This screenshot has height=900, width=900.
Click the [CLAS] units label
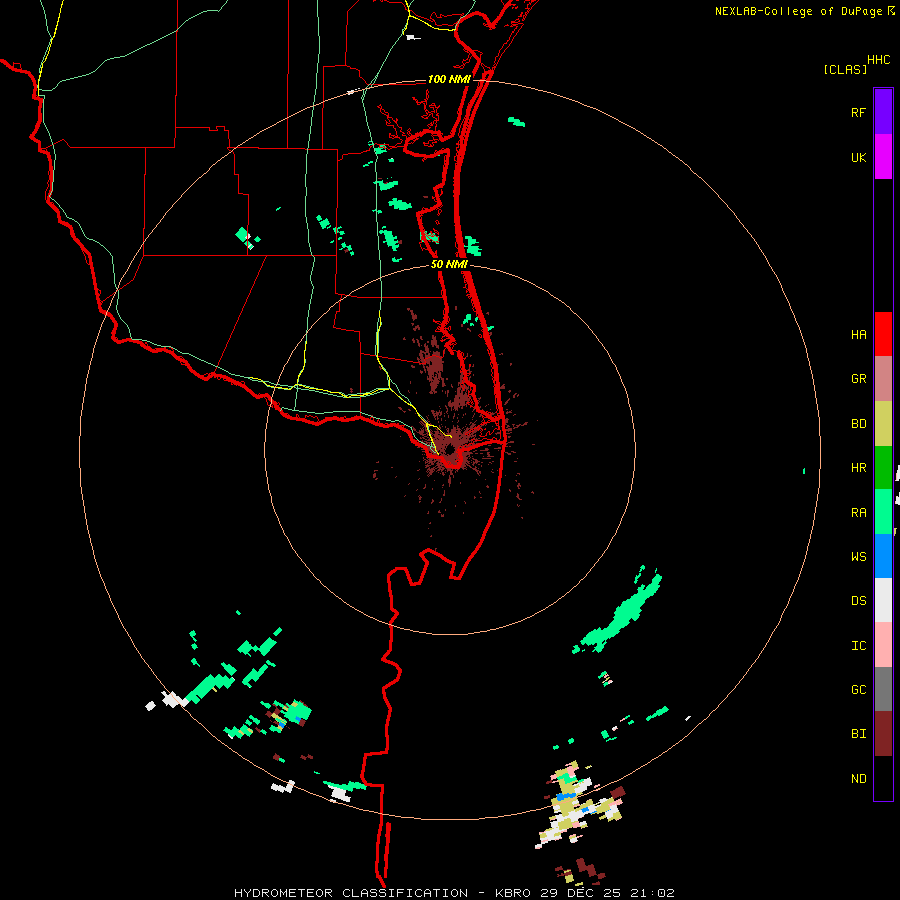tap(845, 69)
